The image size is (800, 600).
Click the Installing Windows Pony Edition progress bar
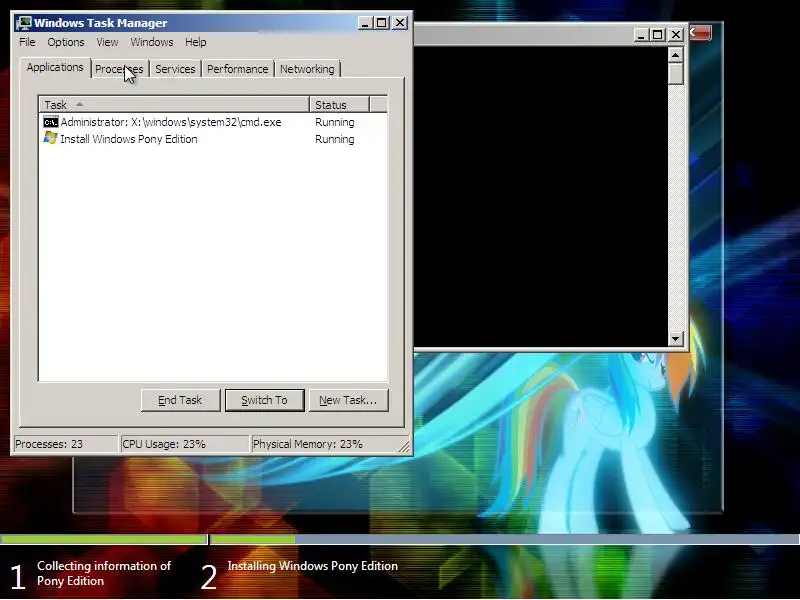click(x=505, y=539)
